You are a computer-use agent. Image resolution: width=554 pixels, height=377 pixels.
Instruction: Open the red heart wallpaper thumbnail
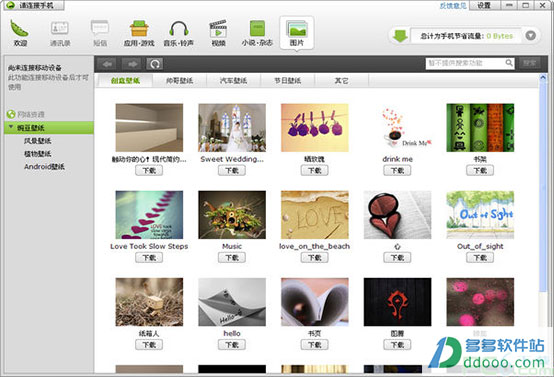pos(397,215)
